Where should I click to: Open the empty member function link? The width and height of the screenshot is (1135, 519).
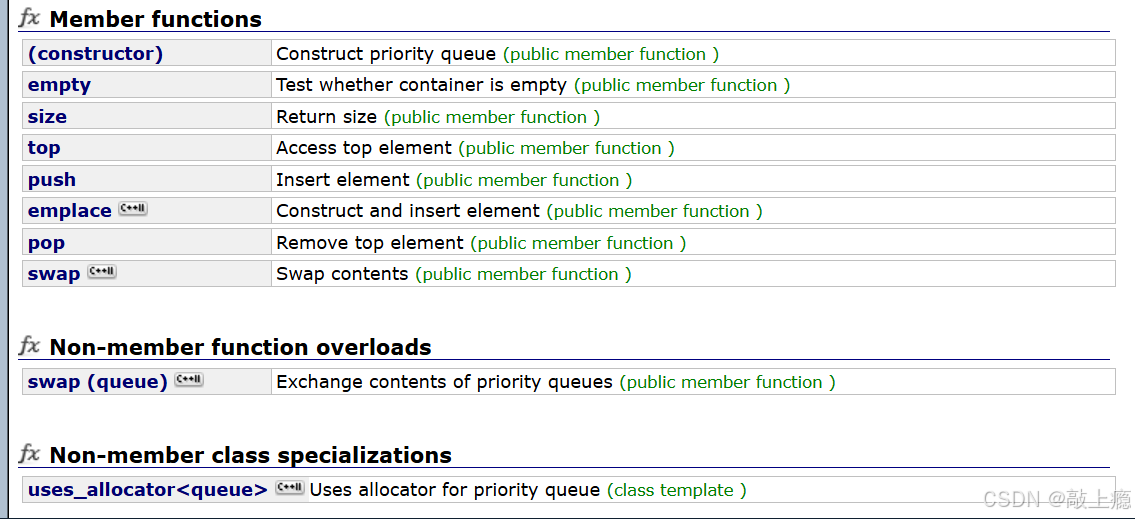[x=59, y=85]
